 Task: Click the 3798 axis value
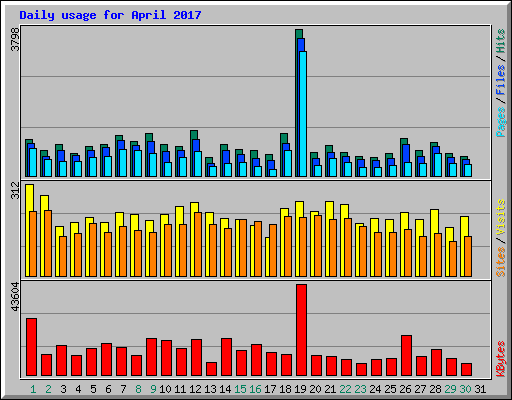(x=15, y=39)
